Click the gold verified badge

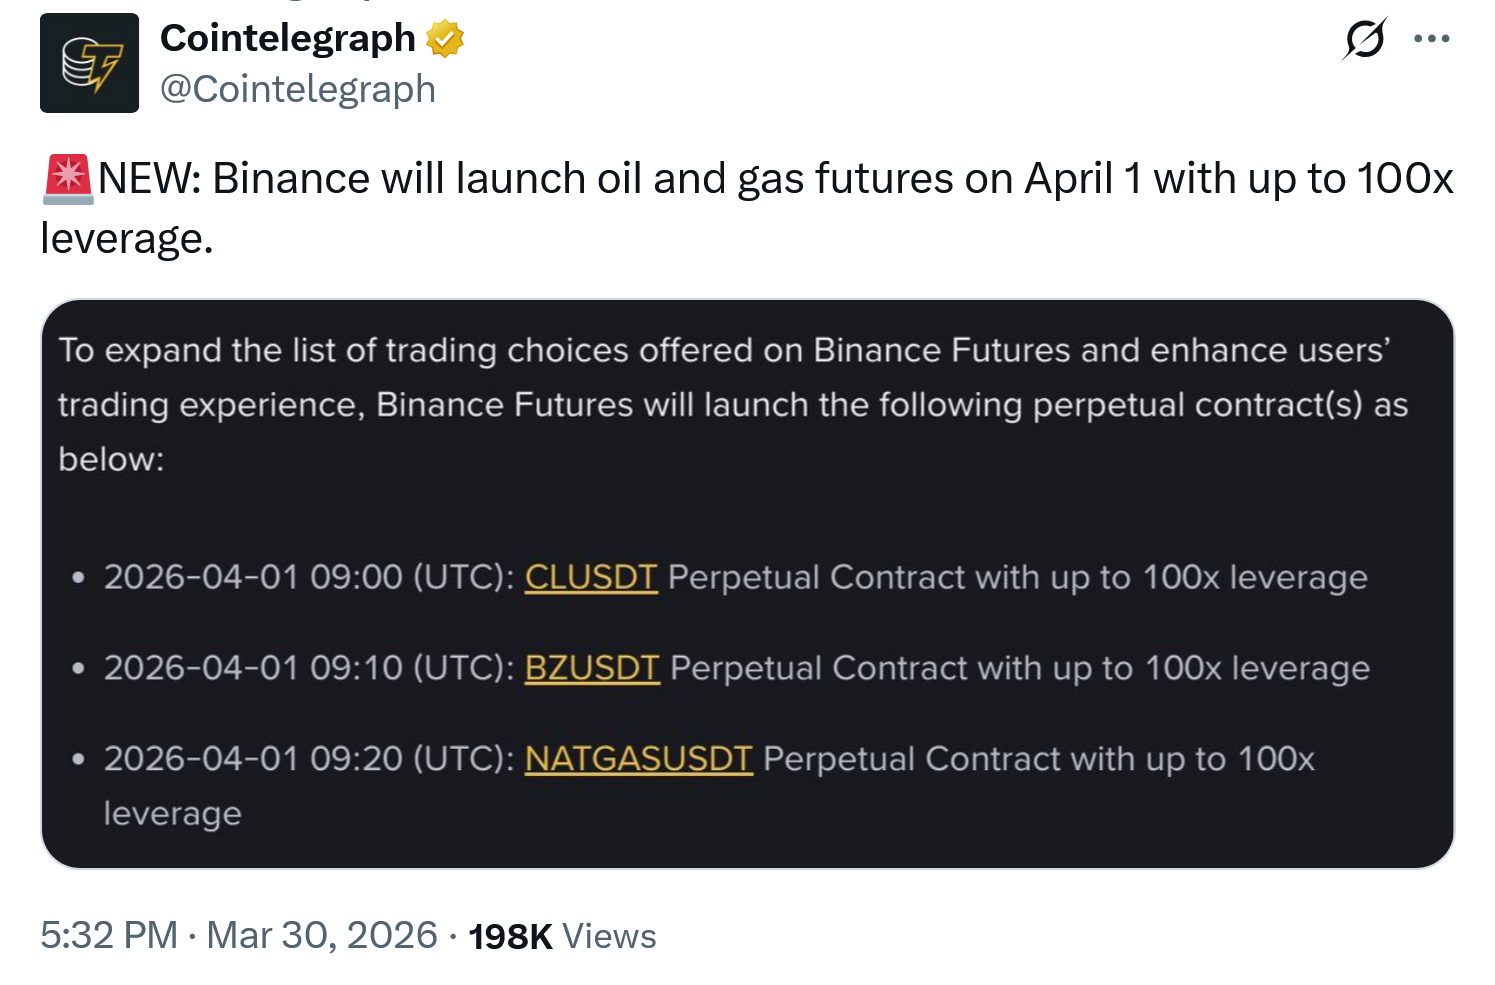tap(445, 39)
